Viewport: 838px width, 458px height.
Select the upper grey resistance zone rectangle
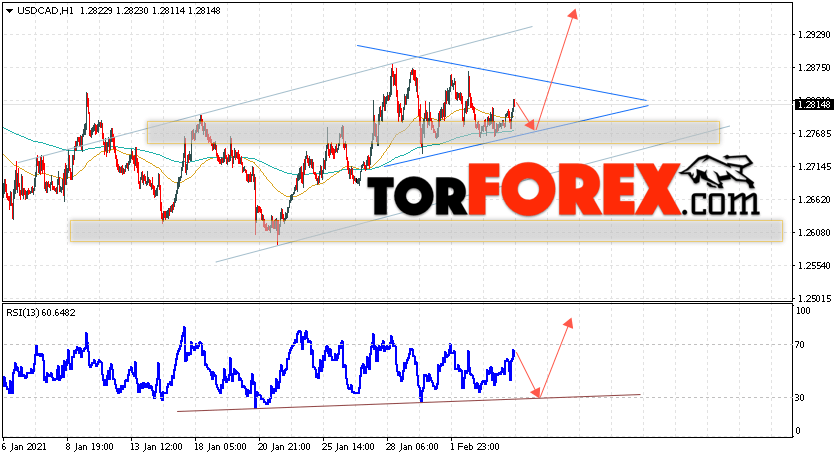tap(433, 133)
